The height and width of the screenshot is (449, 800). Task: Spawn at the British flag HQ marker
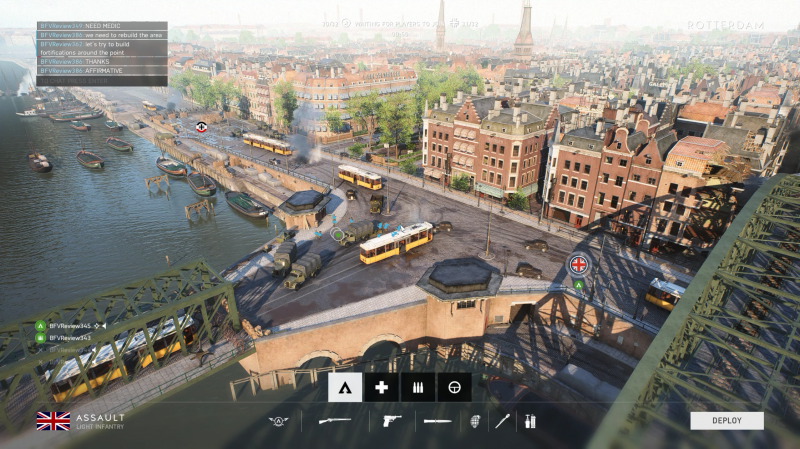coord(579,264)
